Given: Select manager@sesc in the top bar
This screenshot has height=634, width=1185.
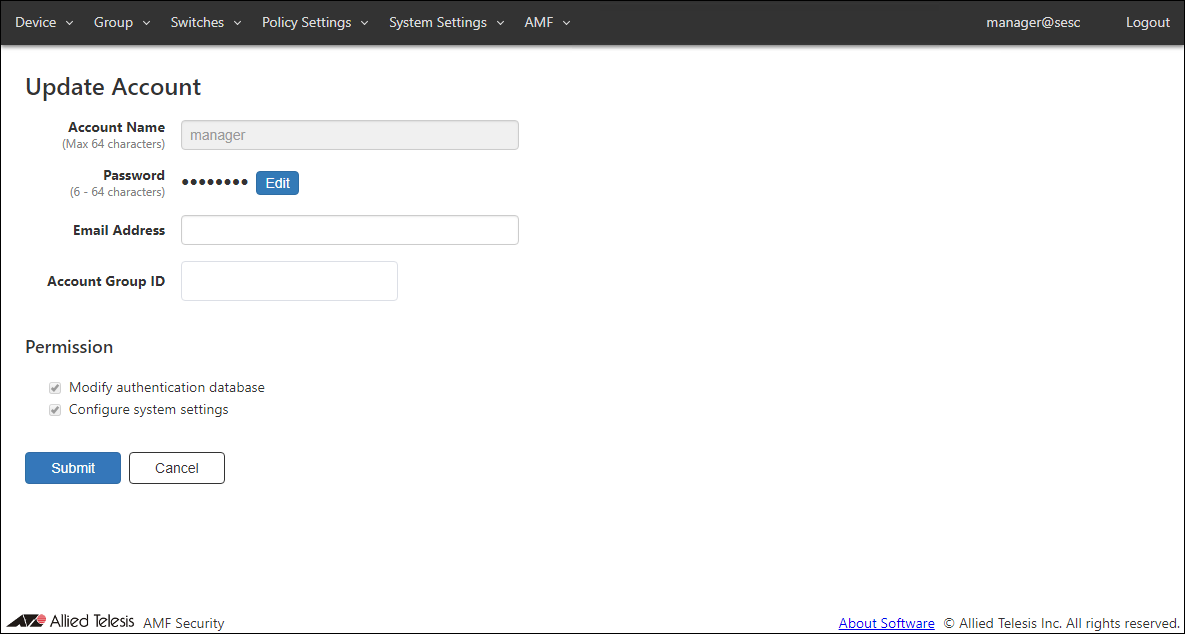Looking at the screenshot, I should pos(1033,22).
